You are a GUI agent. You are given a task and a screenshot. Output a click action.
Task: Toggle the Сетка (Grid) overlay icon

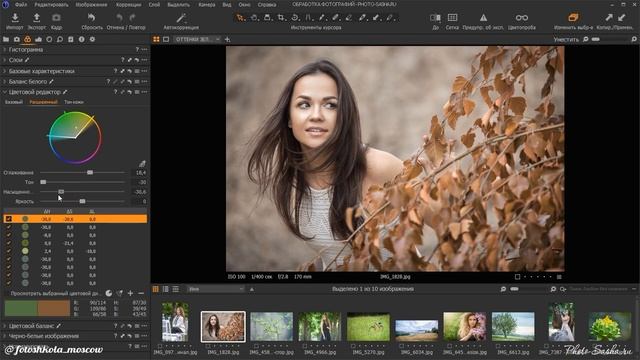(x=452, y=18)
